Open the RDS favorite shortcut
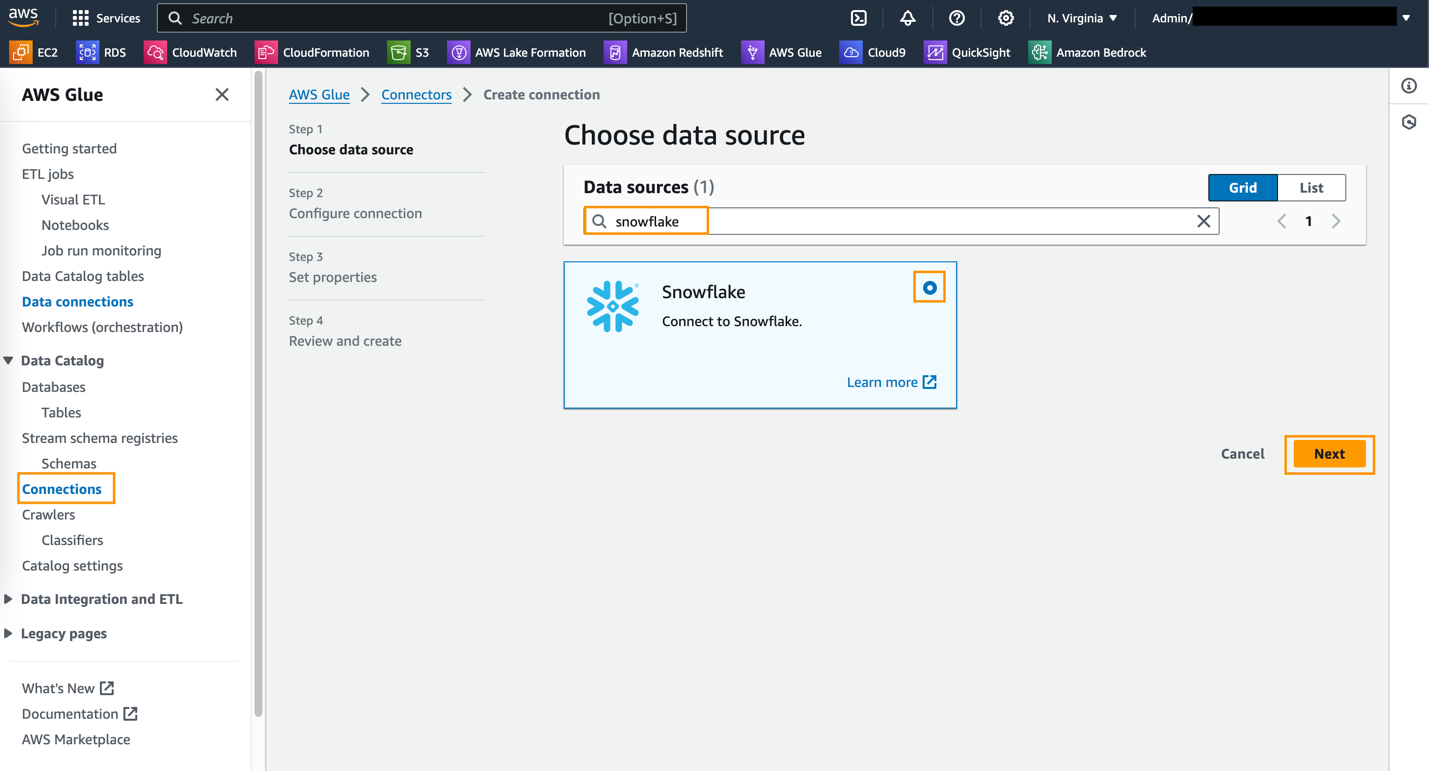1429x771 pixels. click(x=102, y=52)
